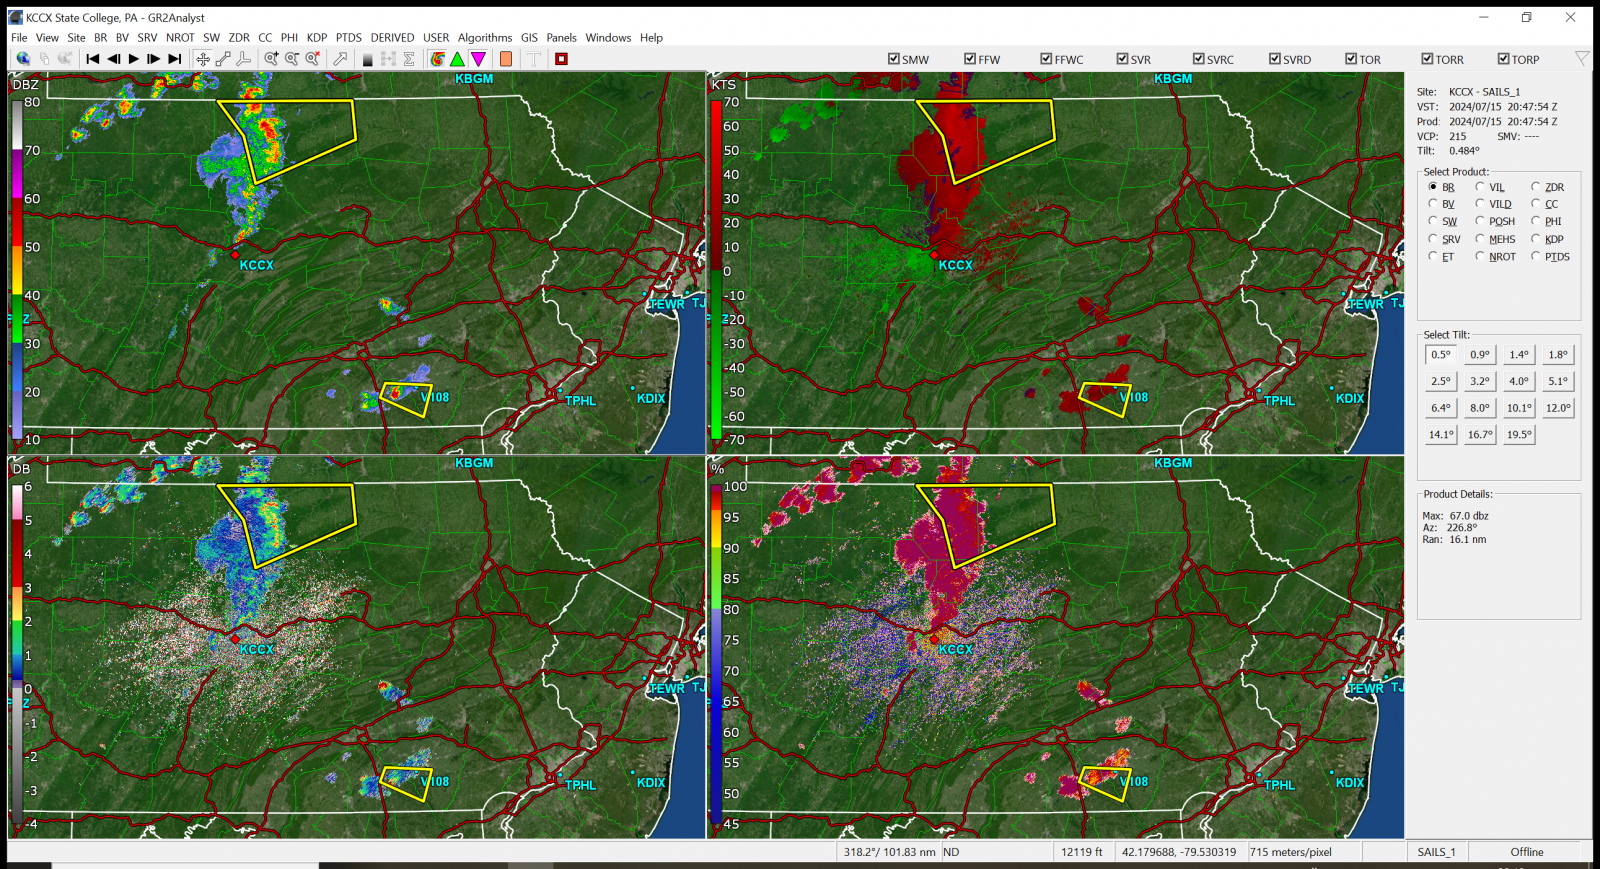The height and width of the screenshot is (869, 1600).
Task: Select the 14.1° tilt button
Action: (x=1441, y=435)
